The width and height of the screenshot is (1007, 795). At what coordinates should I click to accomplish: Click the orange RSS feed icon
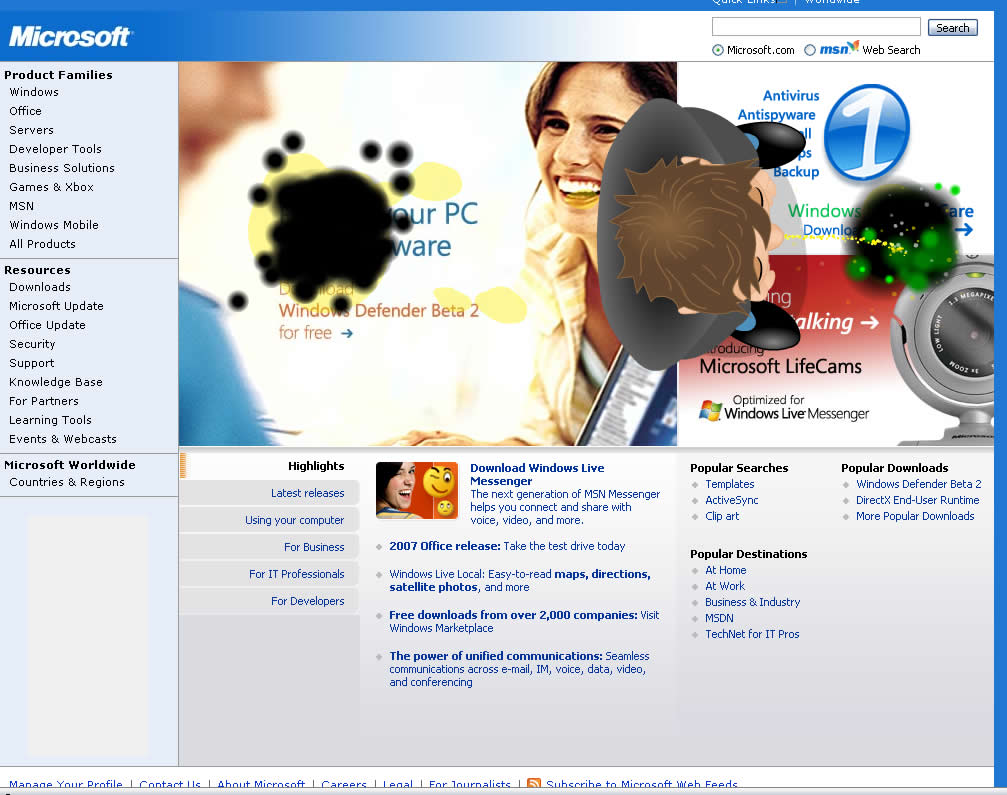point(533,784)
